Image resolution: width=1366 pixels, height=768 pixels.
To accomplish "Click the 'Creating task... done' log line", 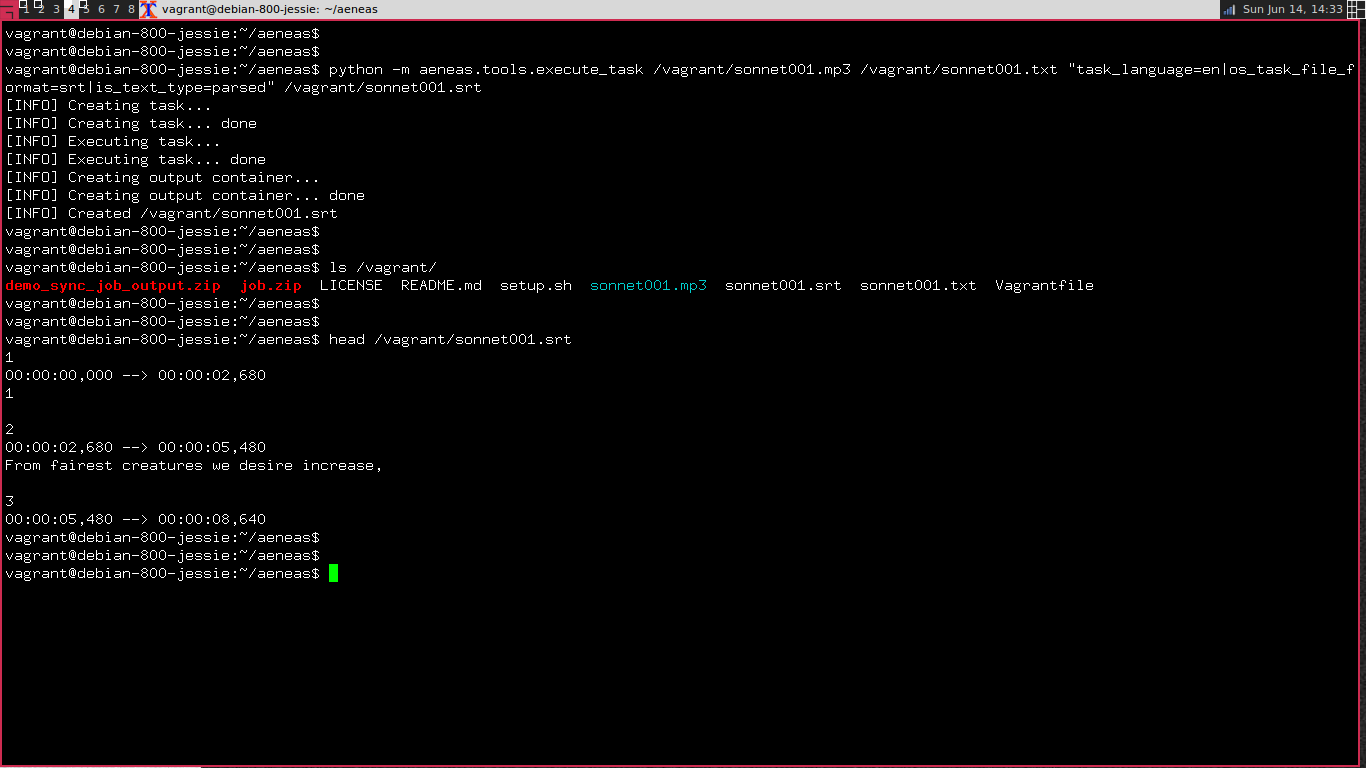I will point(131,123).
